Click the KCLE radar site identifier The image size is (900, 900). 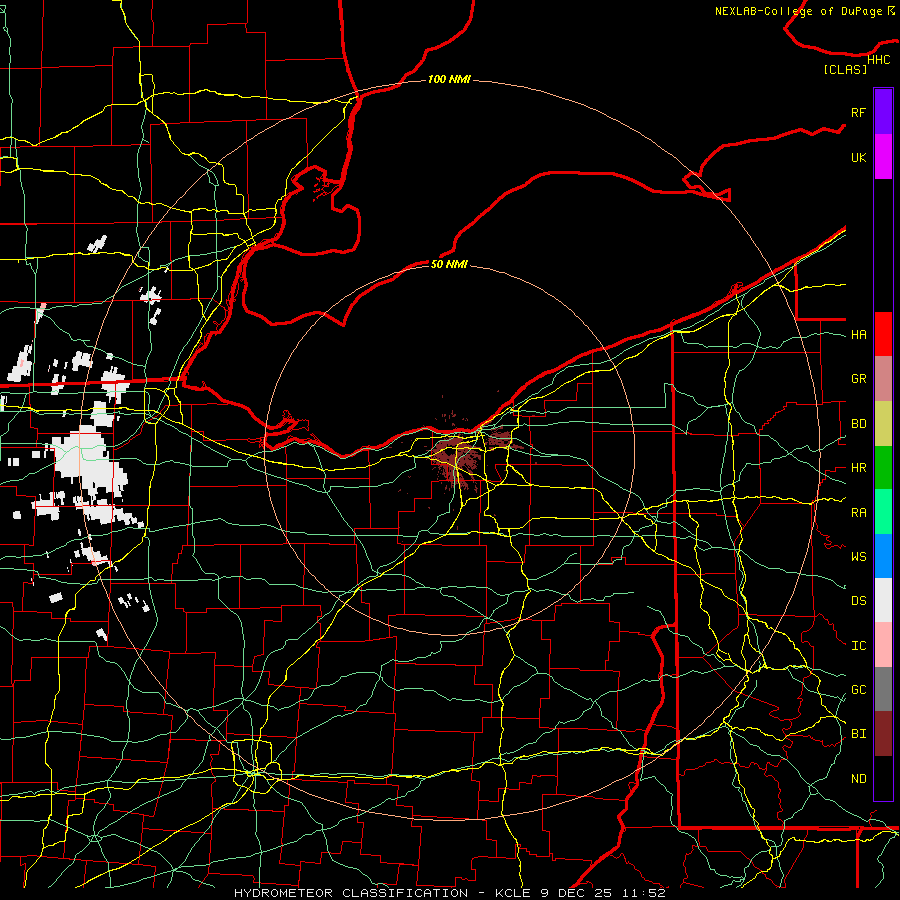tap(514, 893)
